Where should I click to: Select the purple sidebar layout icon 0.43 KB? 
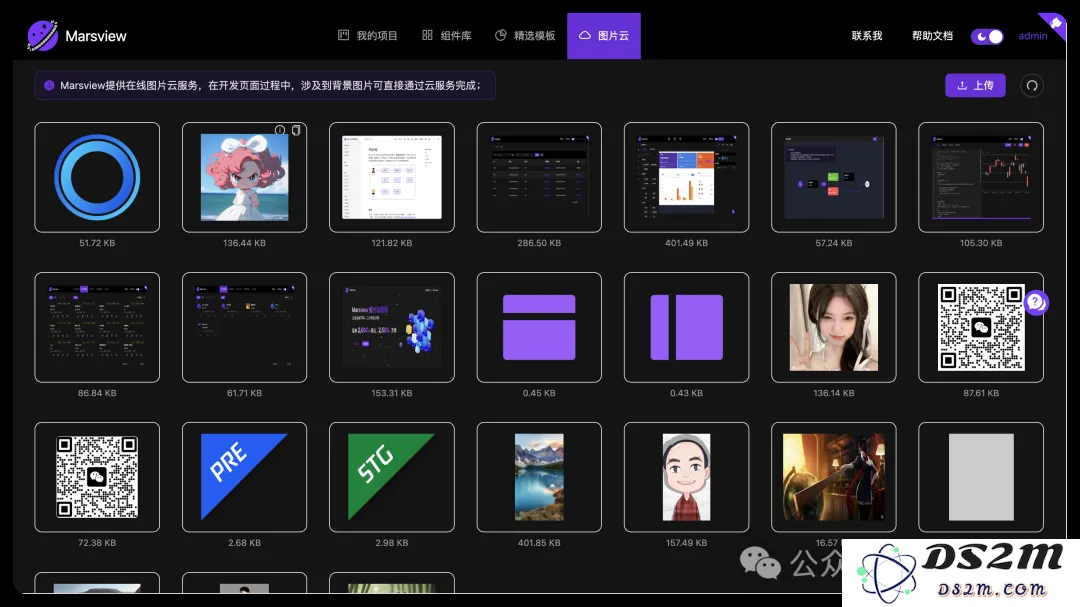tap(687, 327)
